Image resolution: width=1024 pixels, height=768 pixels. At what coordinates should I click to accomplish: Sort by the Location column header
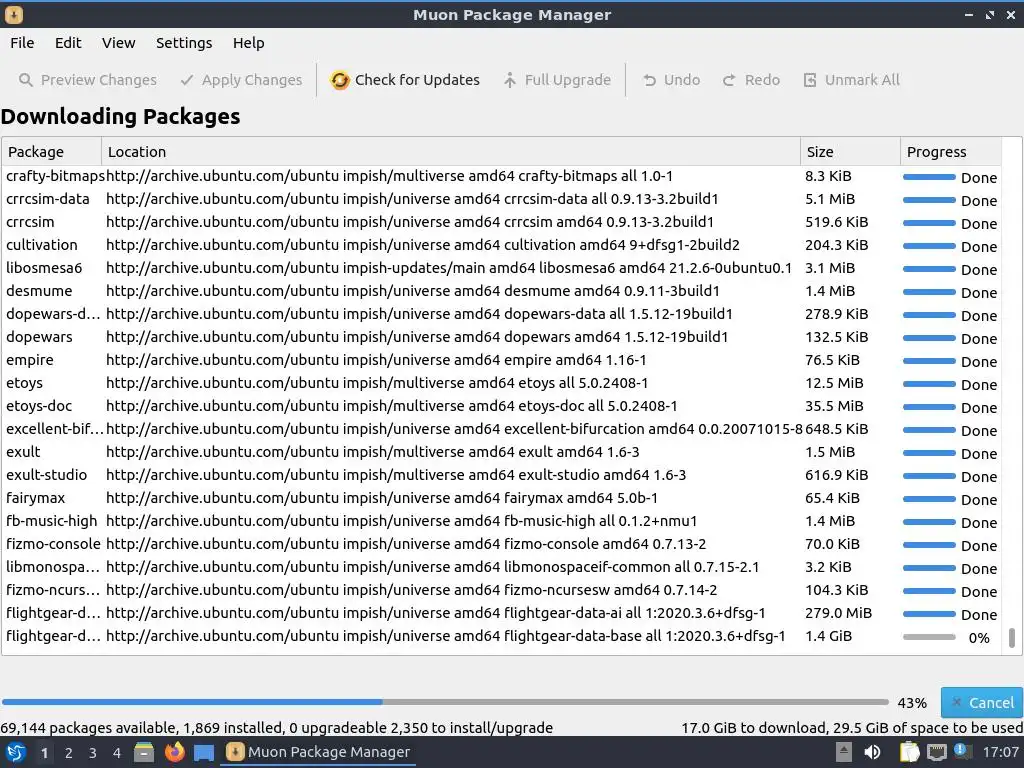coord(451,152)
